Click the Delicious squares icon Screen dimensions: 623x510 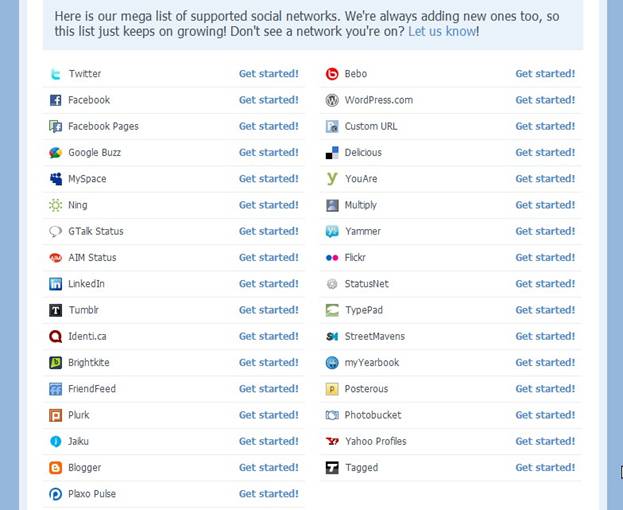332,153
